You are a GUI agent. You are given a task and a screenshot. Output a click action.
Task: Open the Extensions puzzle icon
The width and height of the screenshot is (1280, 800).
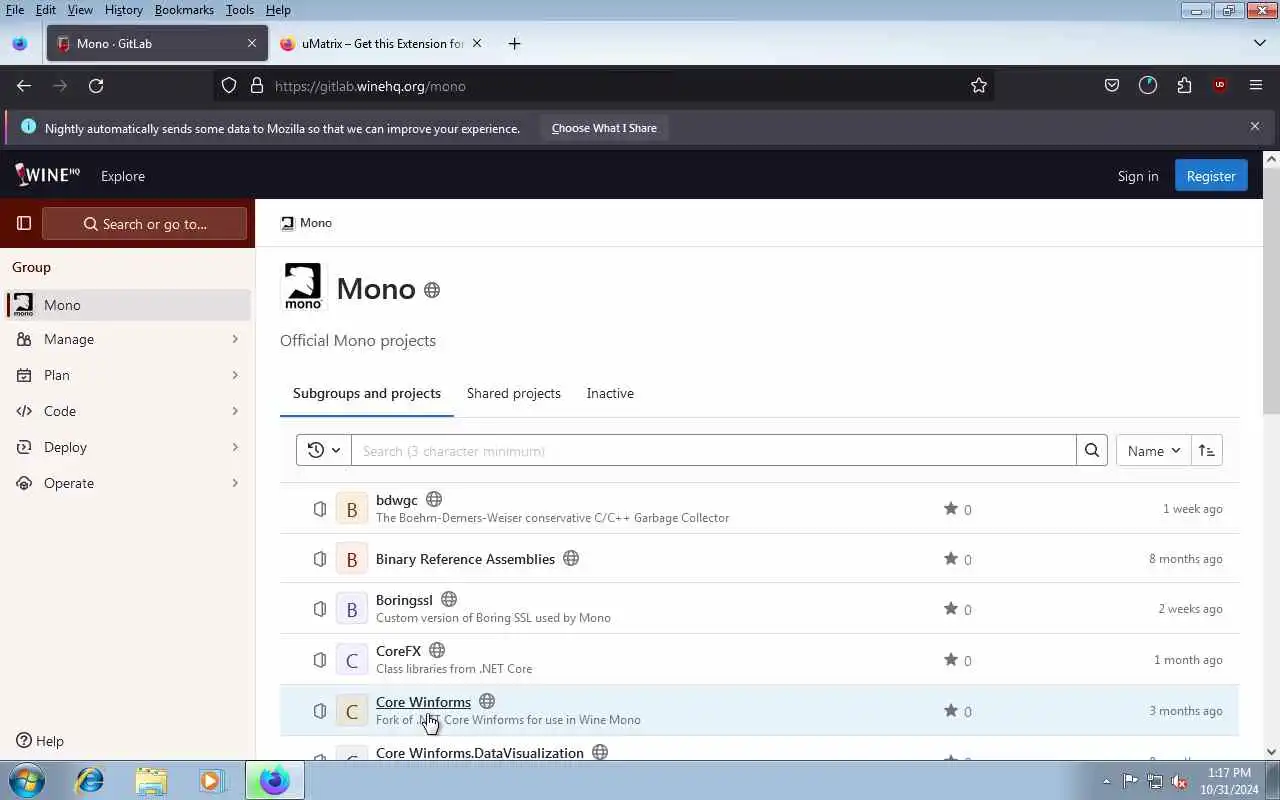pos(1184,86)
